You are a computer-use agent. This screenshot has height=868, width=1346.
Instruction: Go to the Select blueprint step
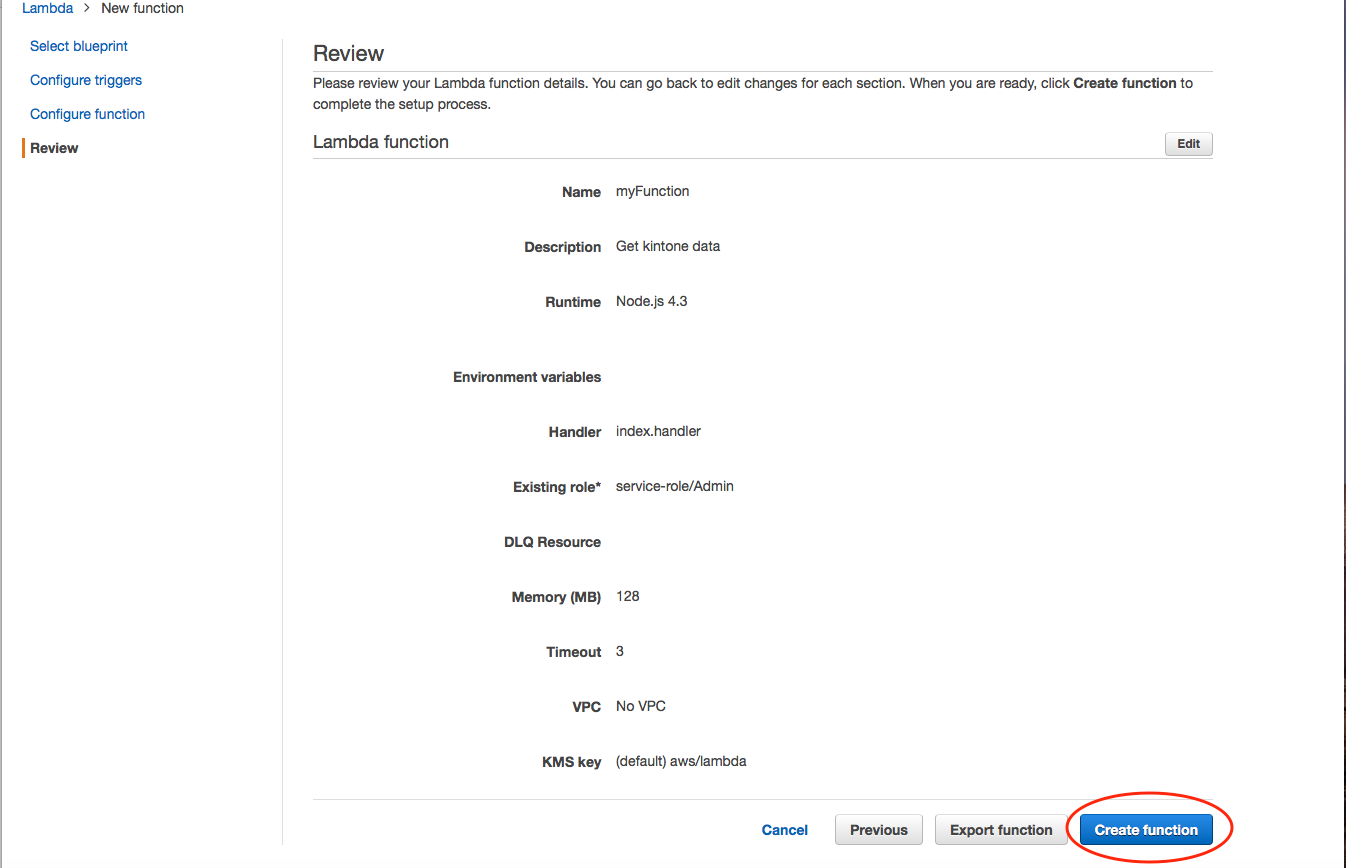point(79,46)
